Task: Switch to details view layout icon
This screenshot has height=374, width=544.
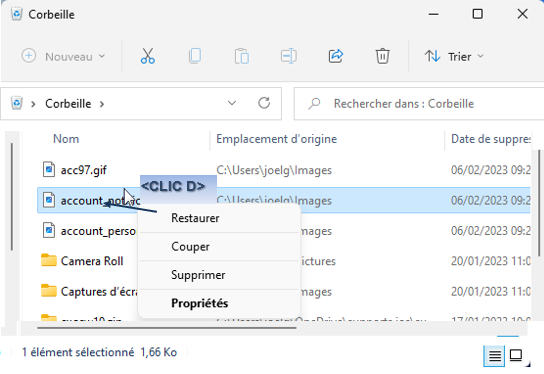Action: point(494,355)
